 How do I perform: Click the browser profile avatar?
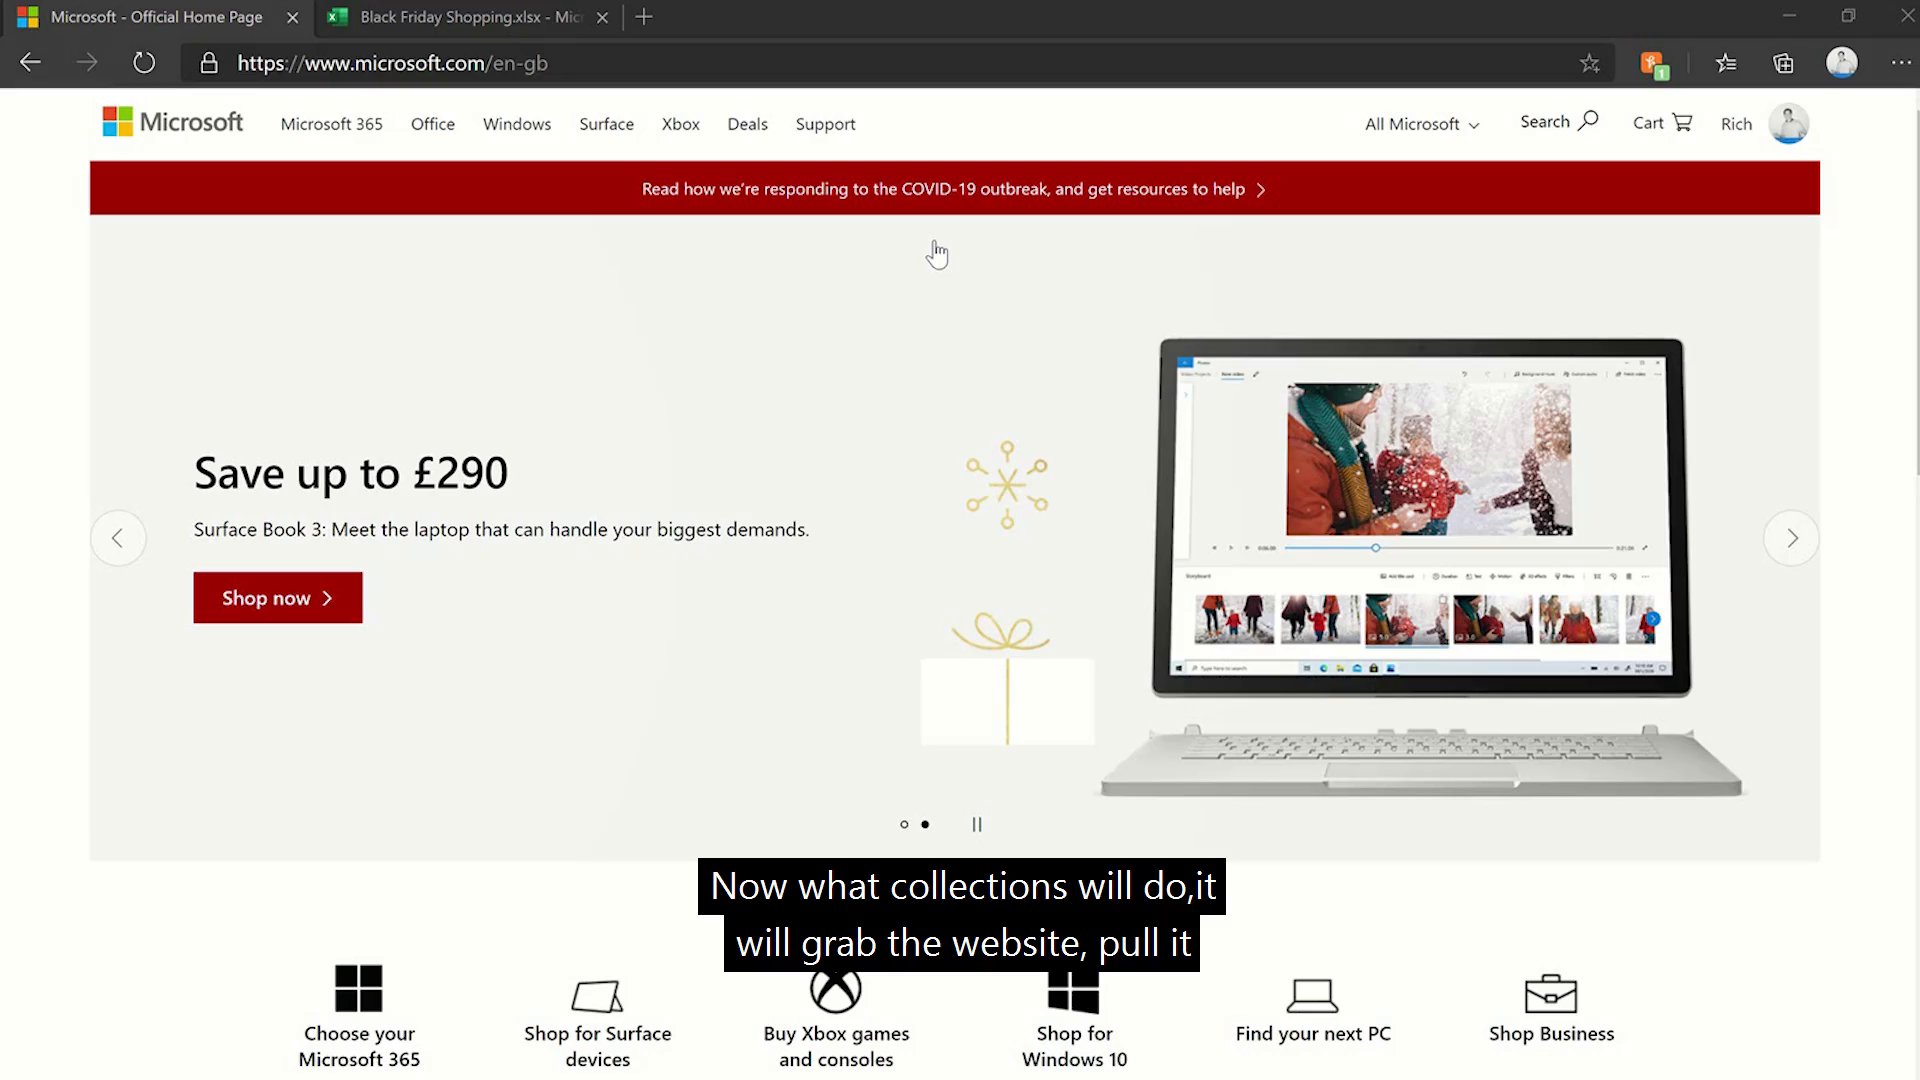click(1841, 63)
